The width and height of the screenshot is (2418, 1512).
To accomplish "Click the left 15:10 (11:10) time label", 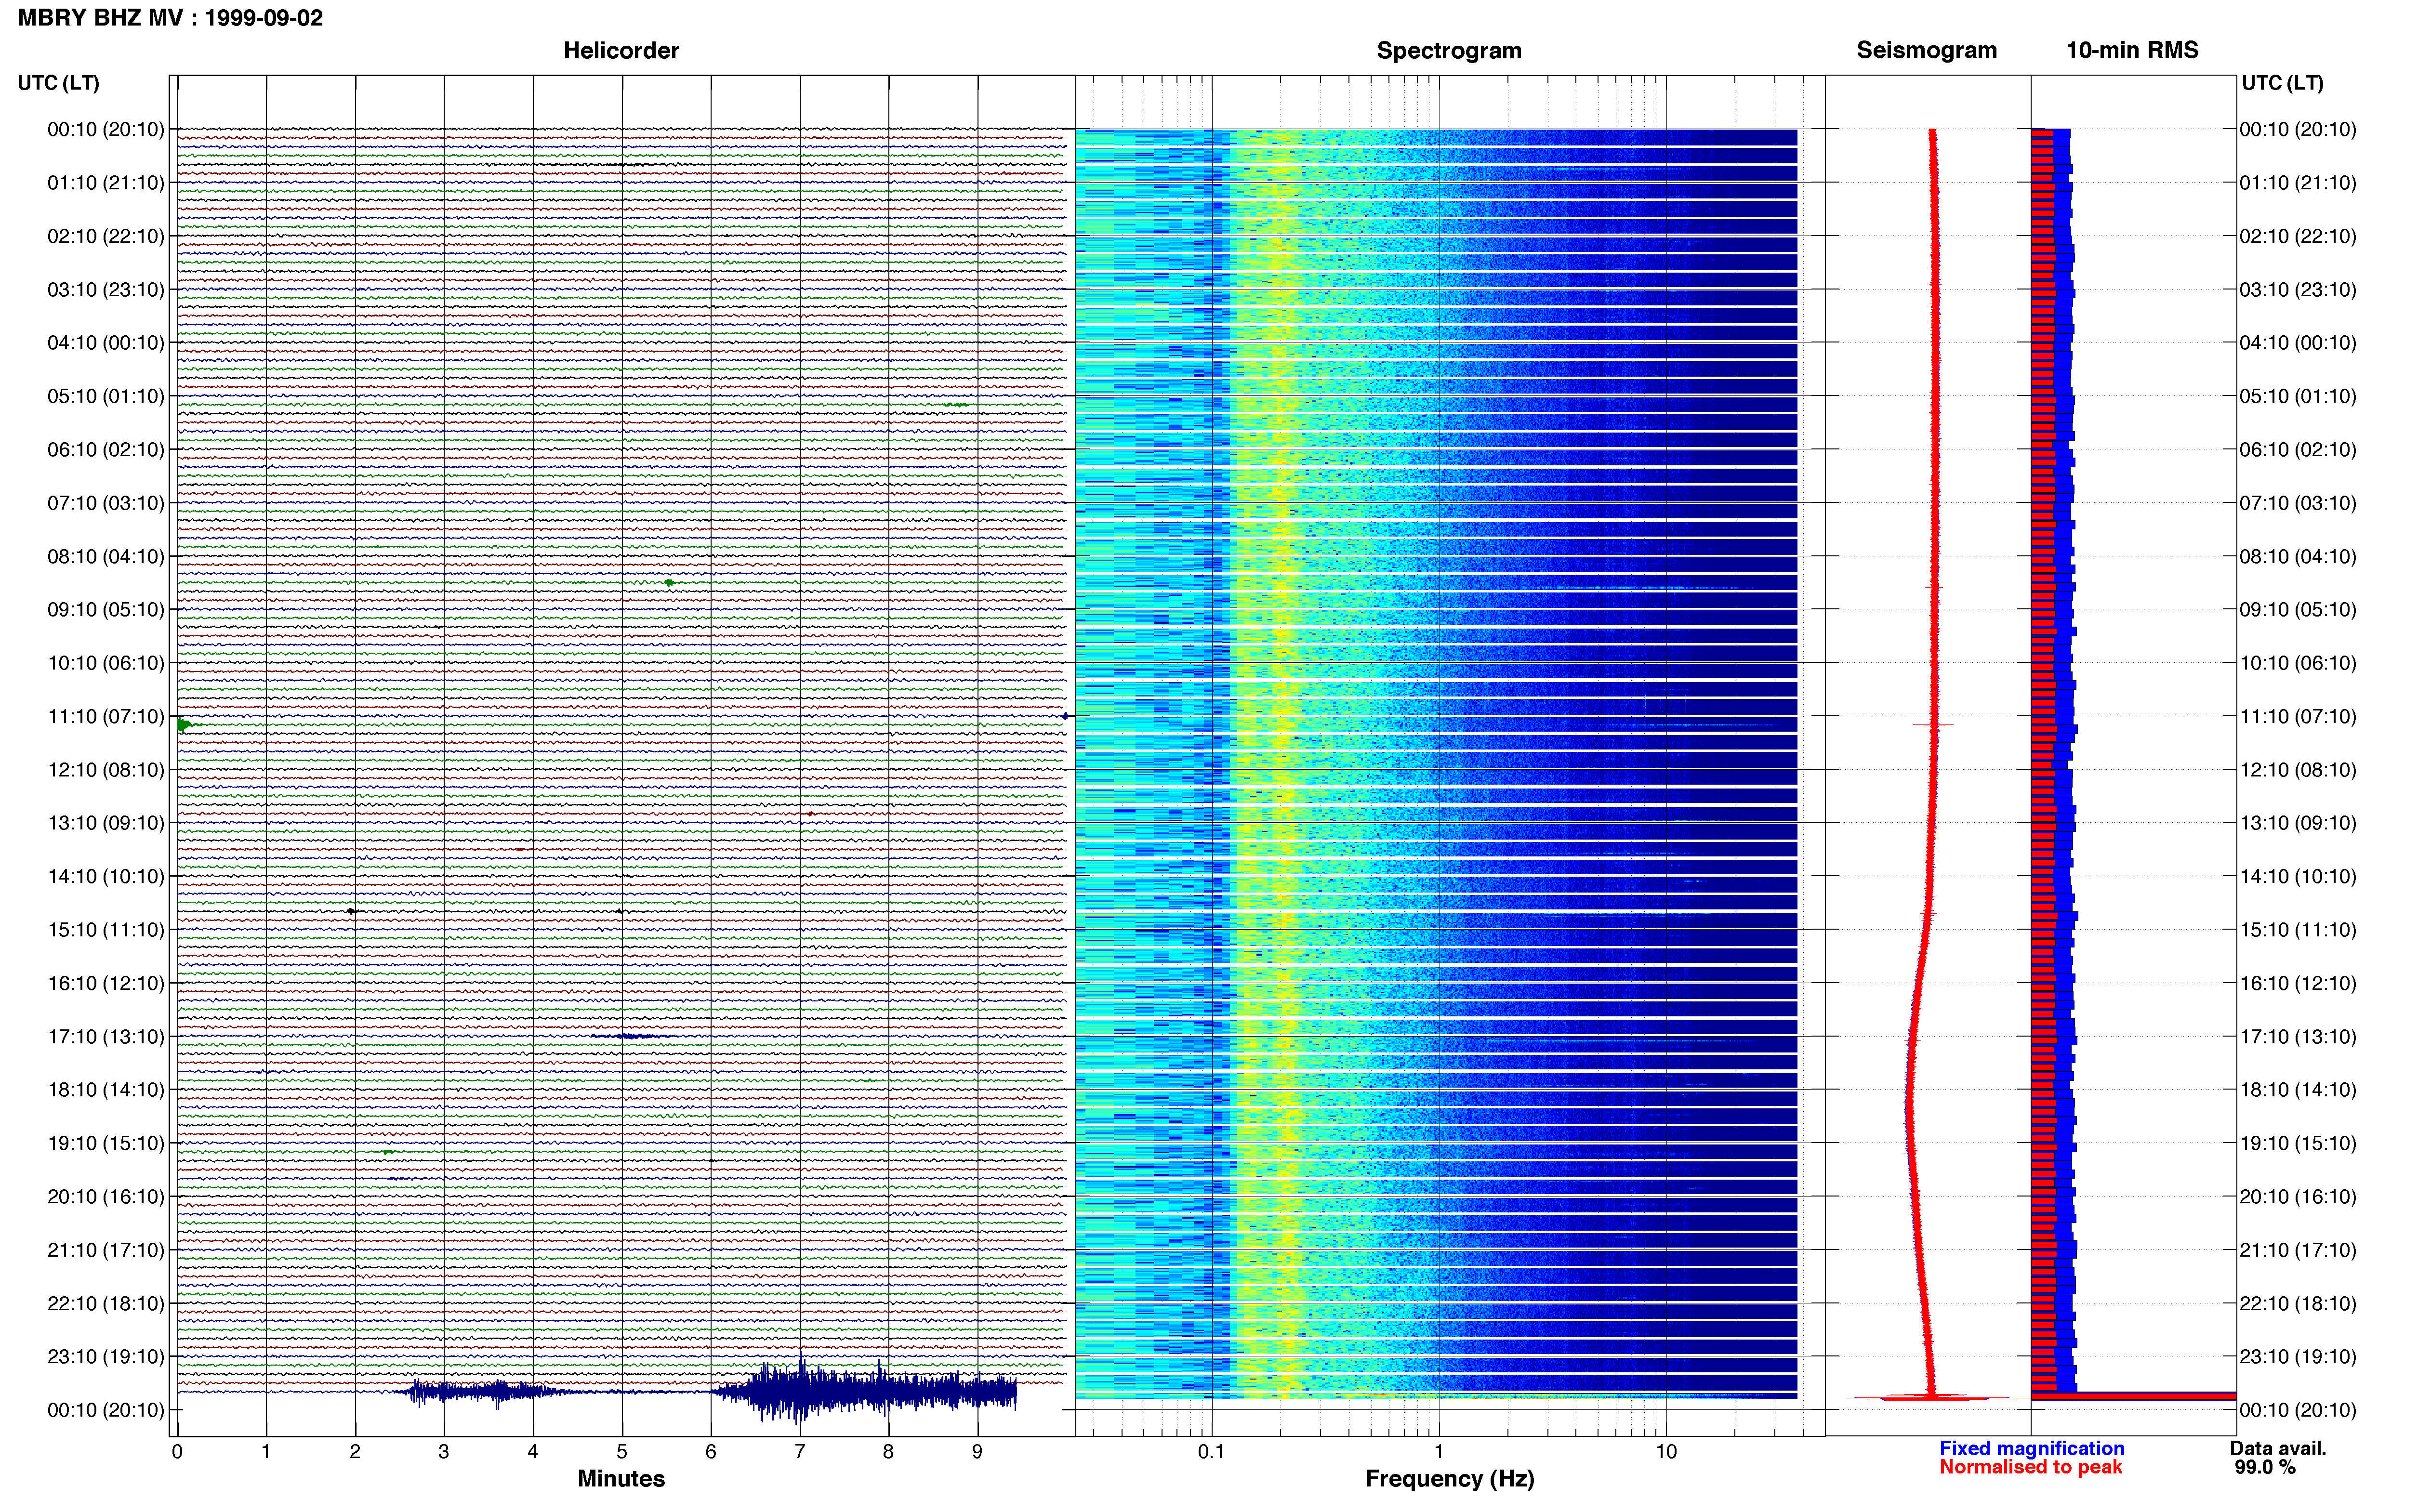I will [x=106, y=930].
